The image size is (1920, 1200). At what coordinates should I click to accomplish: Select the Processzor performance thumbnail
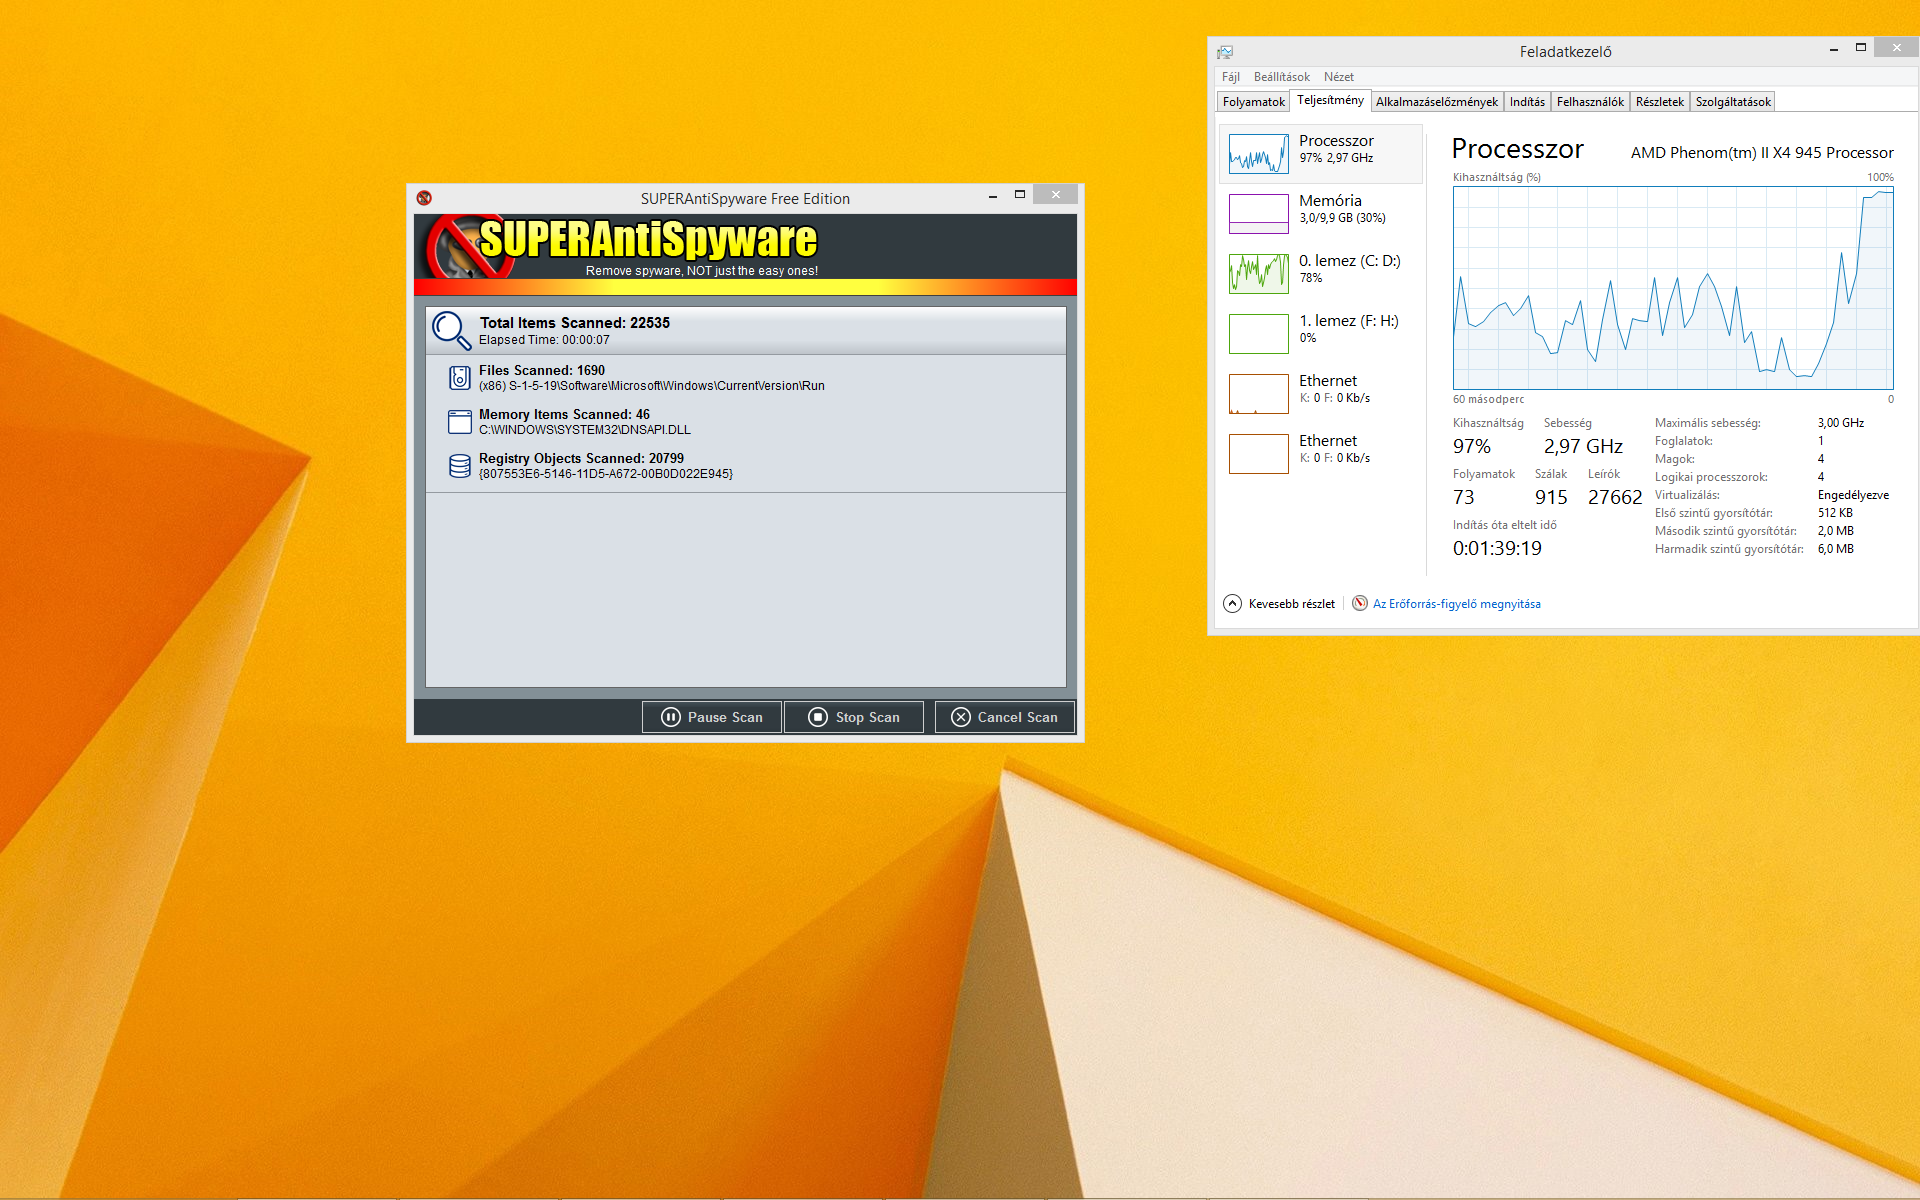tap(1258, 154)
